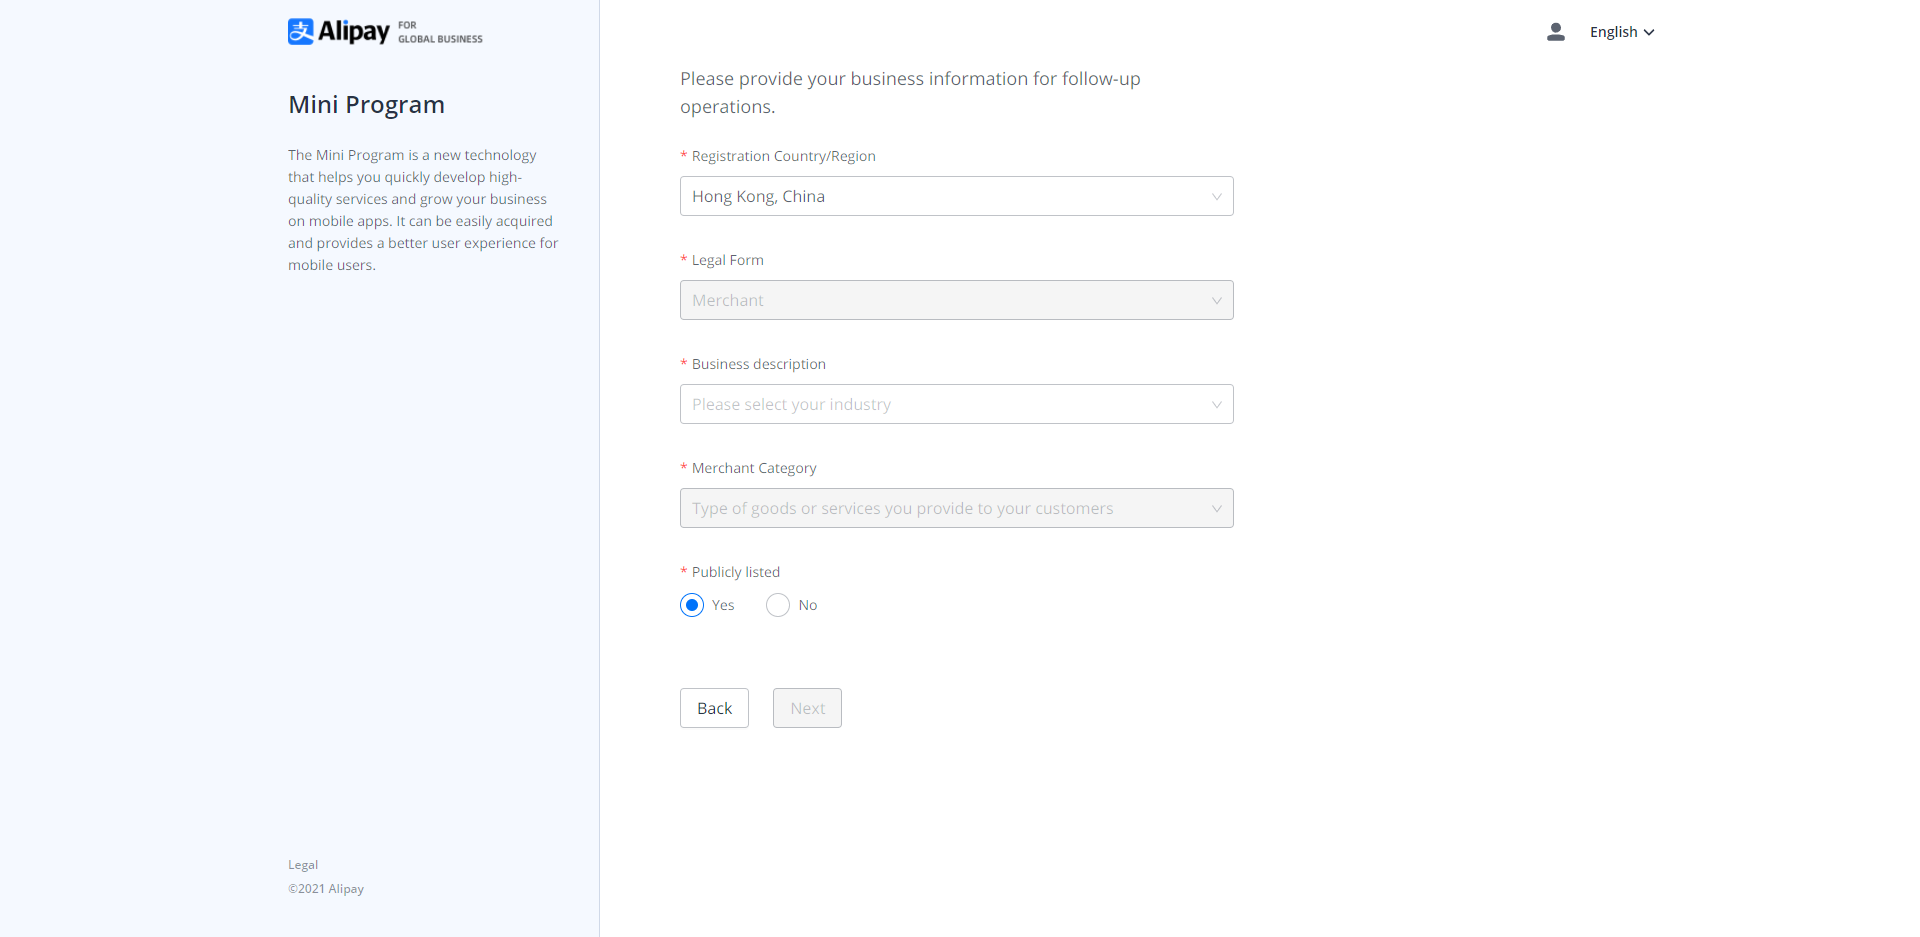Select Yes for Publicly listed
The height and width of the screenshot is (937, 1920).
point(692,605)
